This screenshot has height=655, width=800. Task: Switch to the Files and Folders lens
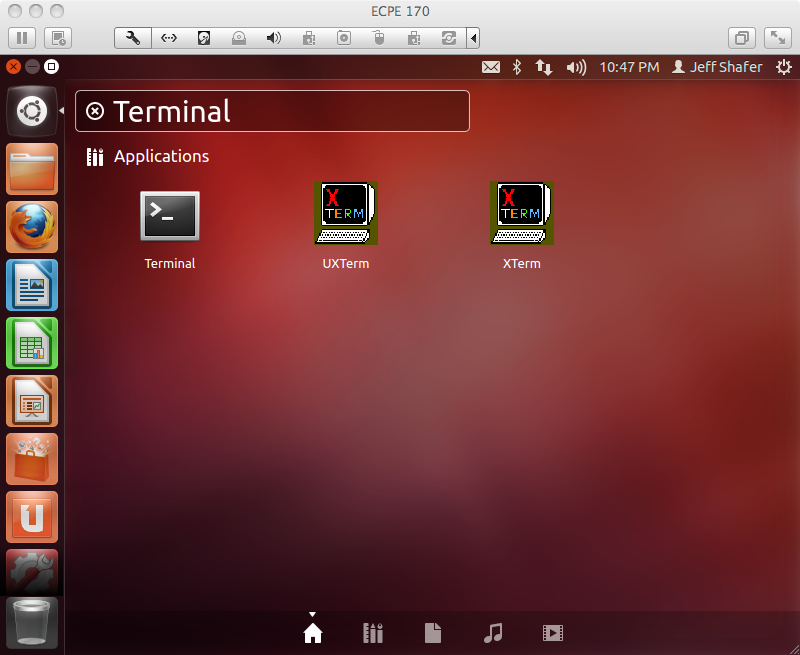[432, 632]
